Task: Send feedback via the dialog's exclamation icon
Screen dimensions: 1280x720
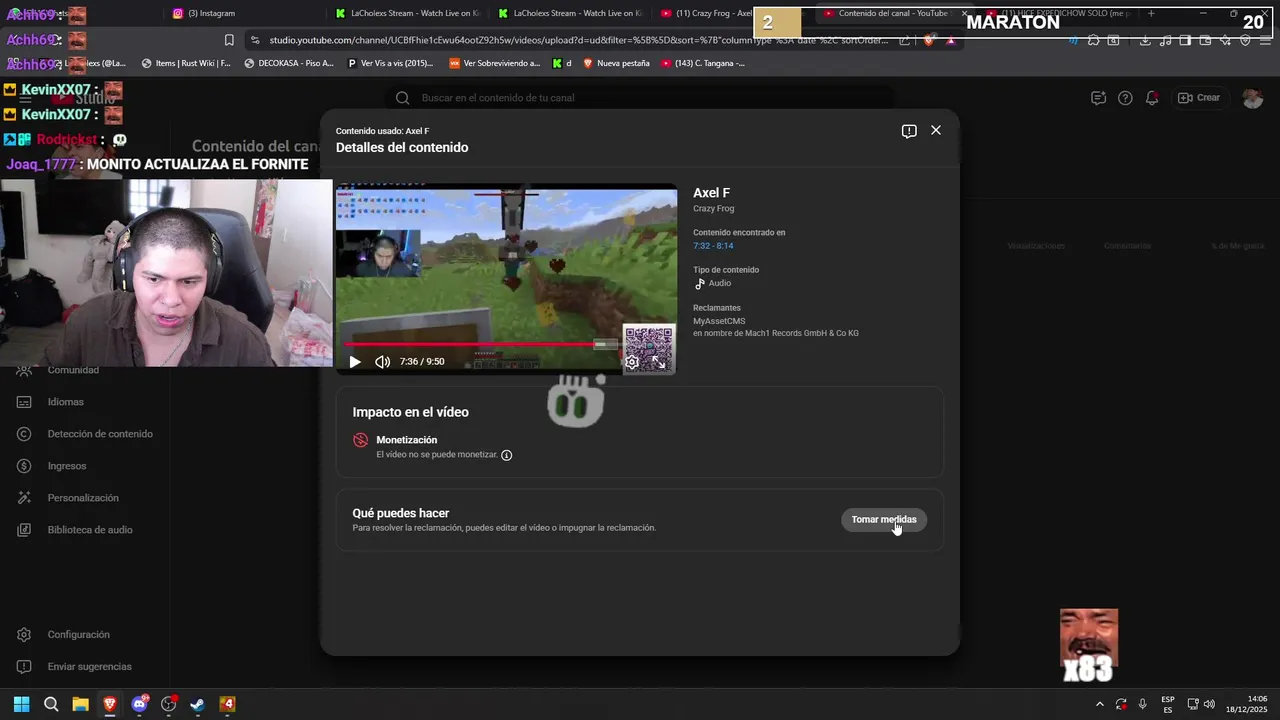Action: (909, 131)
